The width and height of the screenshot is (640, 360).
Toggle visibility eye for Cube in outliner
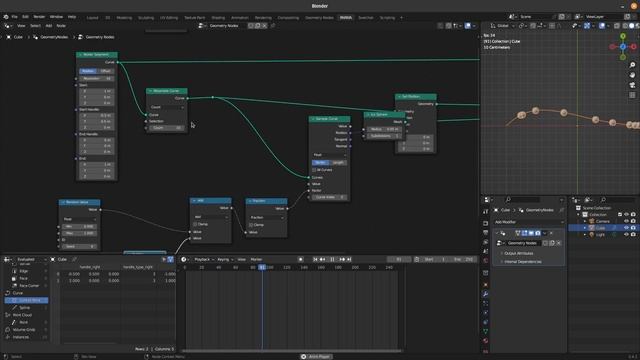point(627,228)
